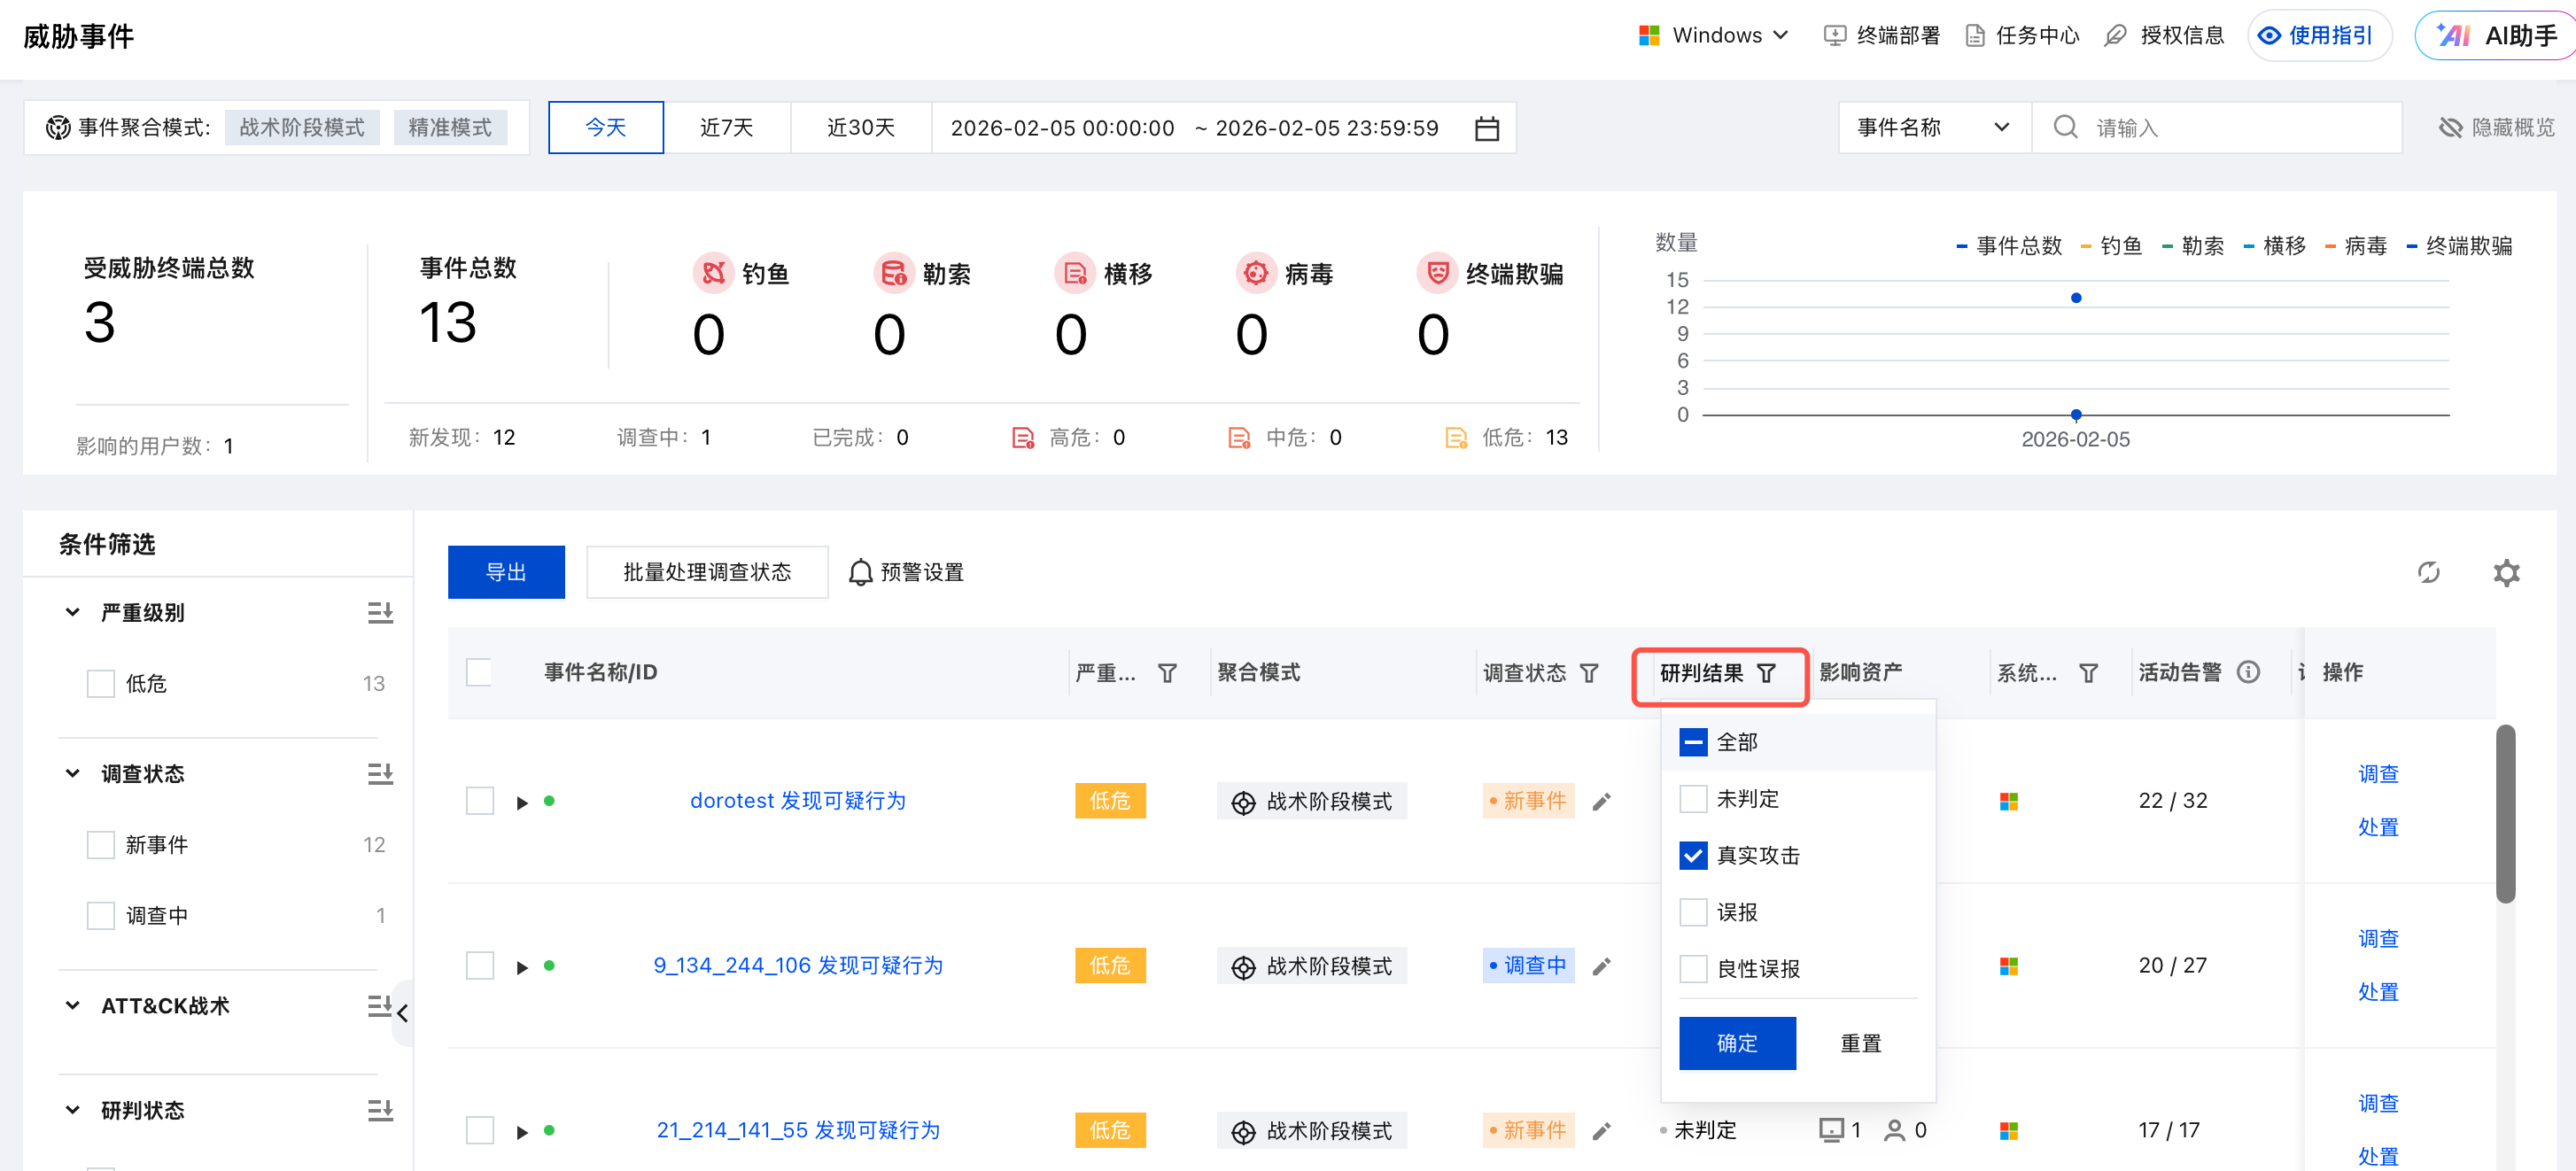2576x1171 pixels.
Task: Open the 9_134_244_106 发现可疑行为 event link
Action: (x=797, y=965)
